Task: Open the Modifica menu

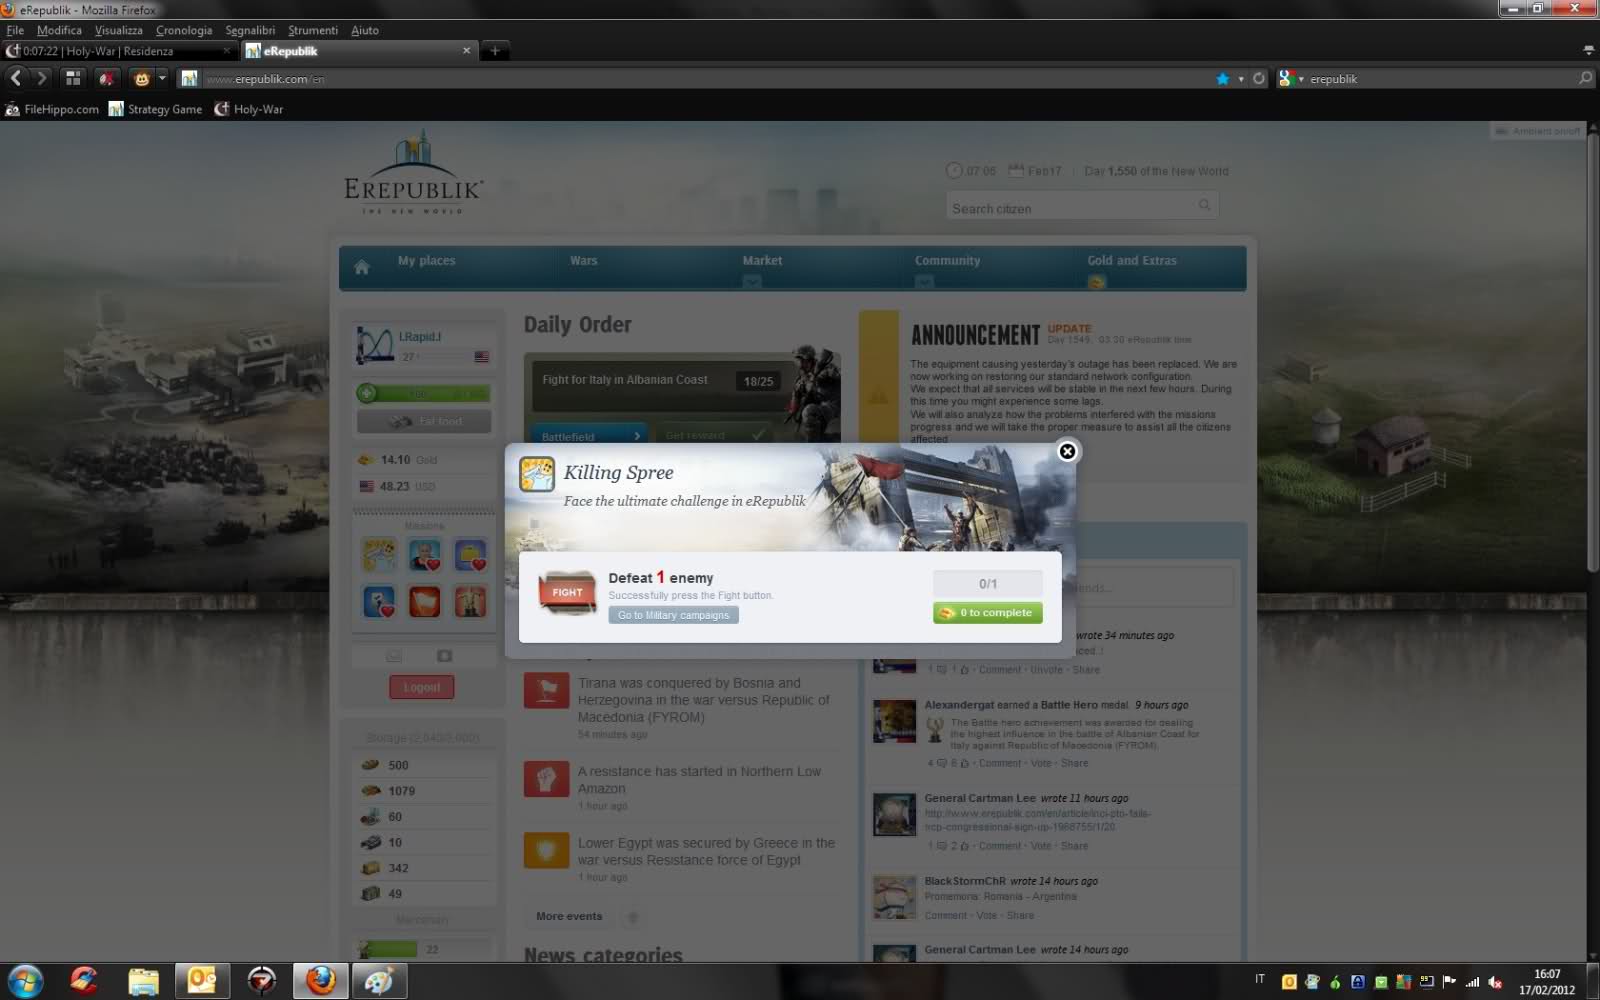Action: pyautogui.click(x=59, y=30)
